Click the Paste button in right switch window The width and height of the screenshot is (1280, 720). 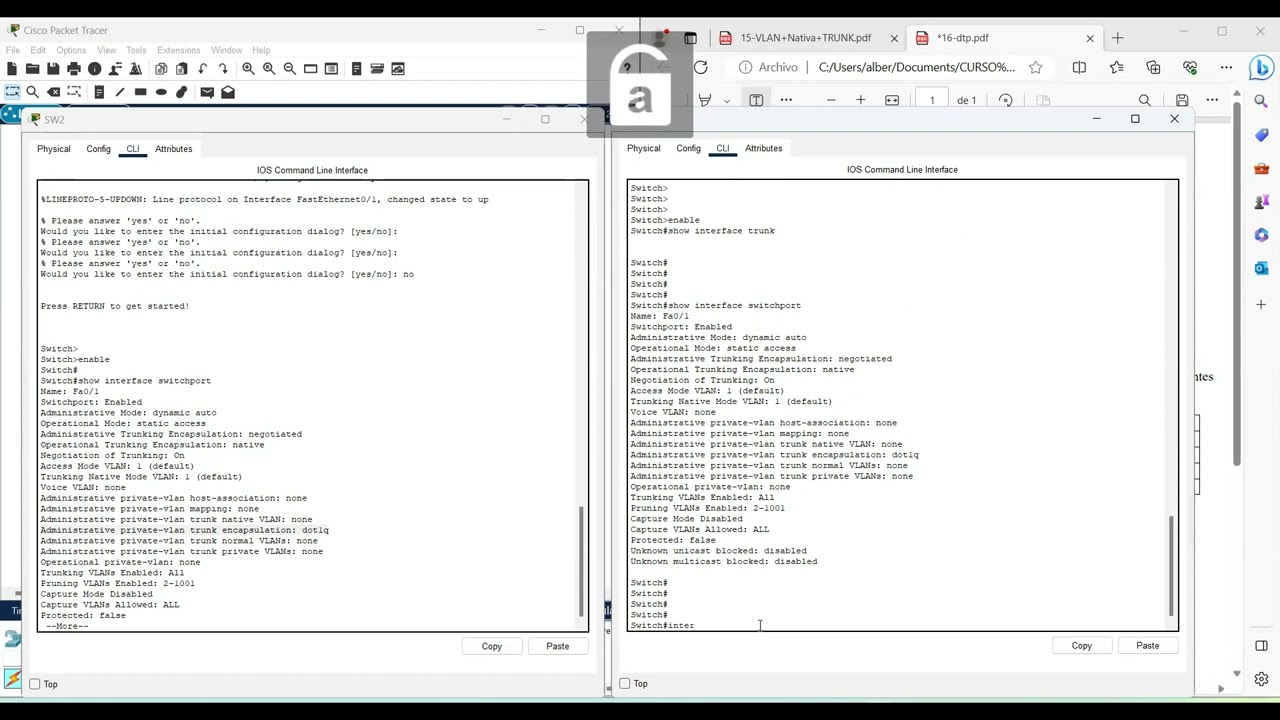point(1148,645)
